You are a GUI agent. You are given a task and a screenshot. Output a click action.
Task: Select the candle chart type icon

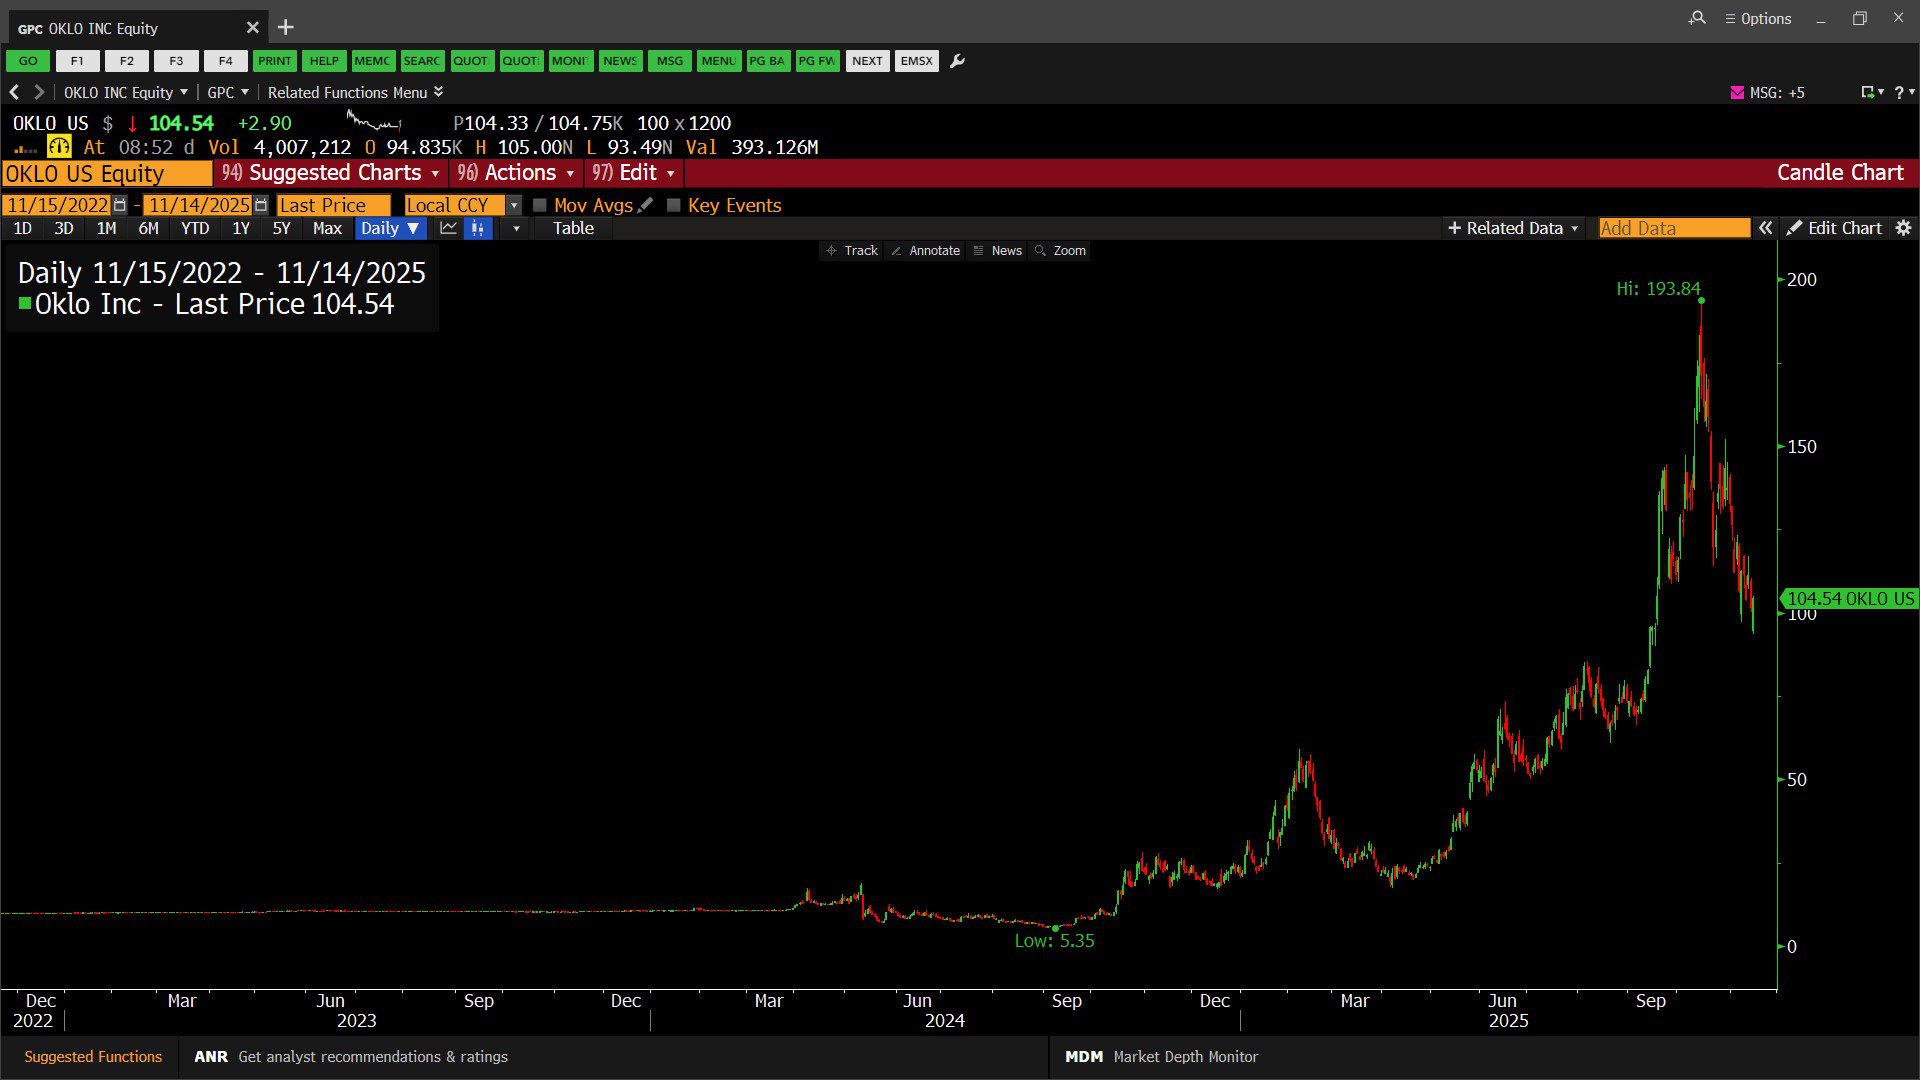pos(478,228)
